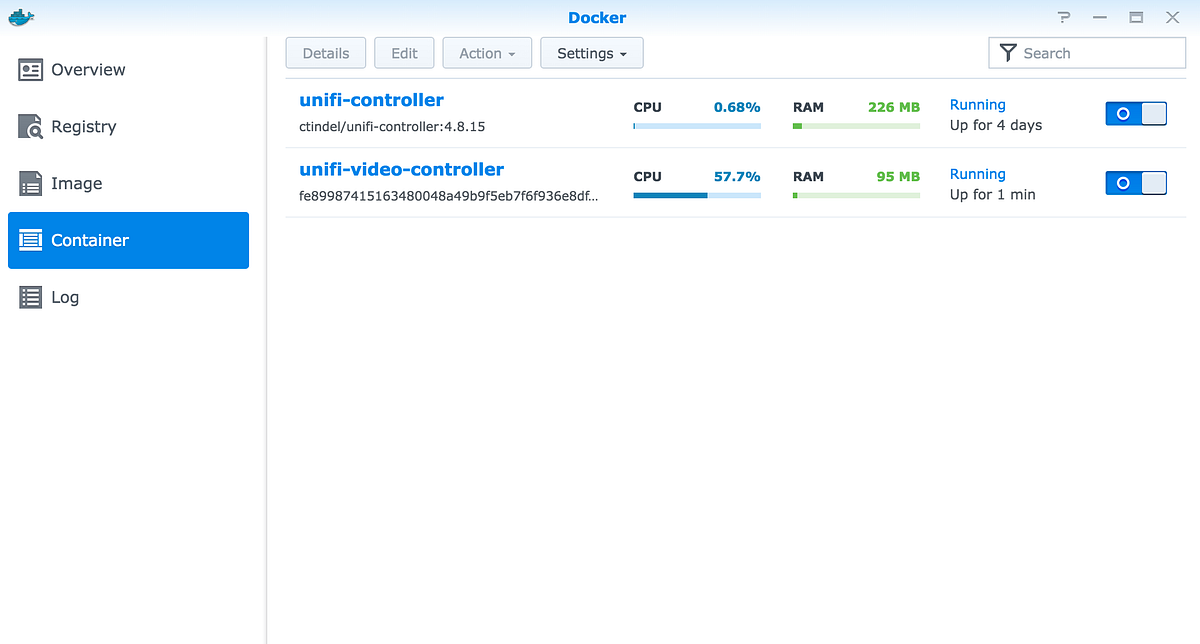Open Action menu chevron arrow
1200x644 pixels.
512,54
